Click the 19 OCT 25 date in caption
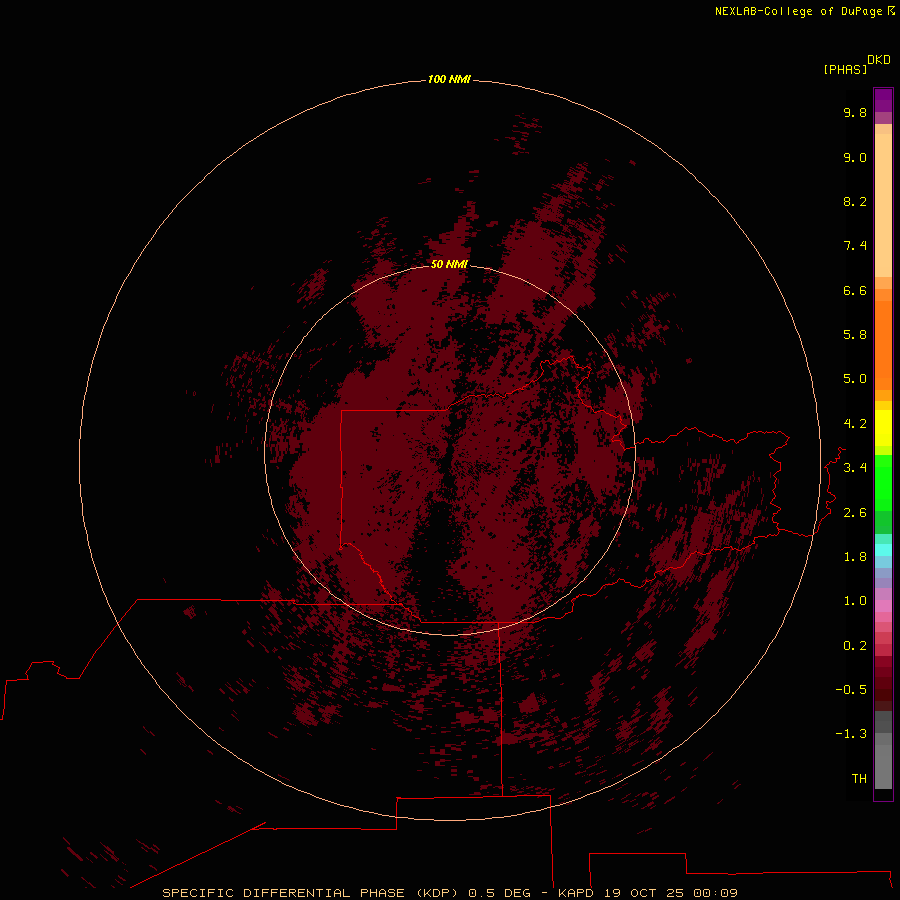 (643, 893)
